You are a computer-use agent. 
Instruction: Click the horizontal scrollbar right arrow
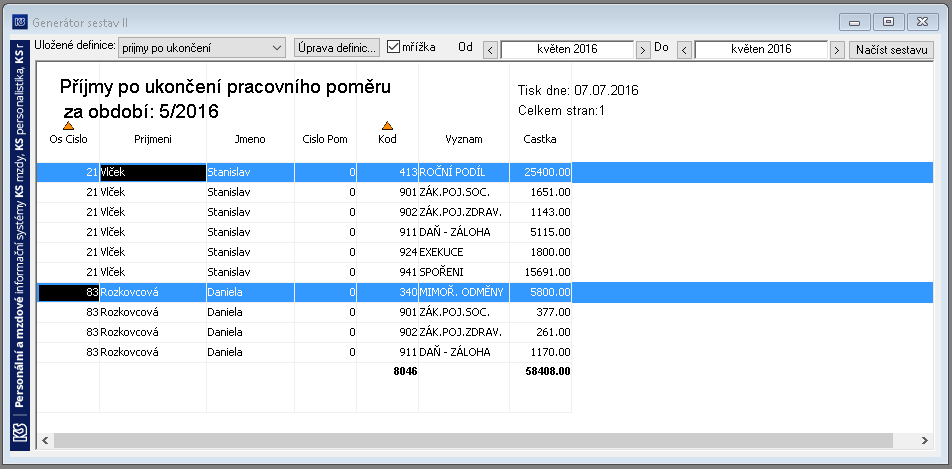coord(924,440)
